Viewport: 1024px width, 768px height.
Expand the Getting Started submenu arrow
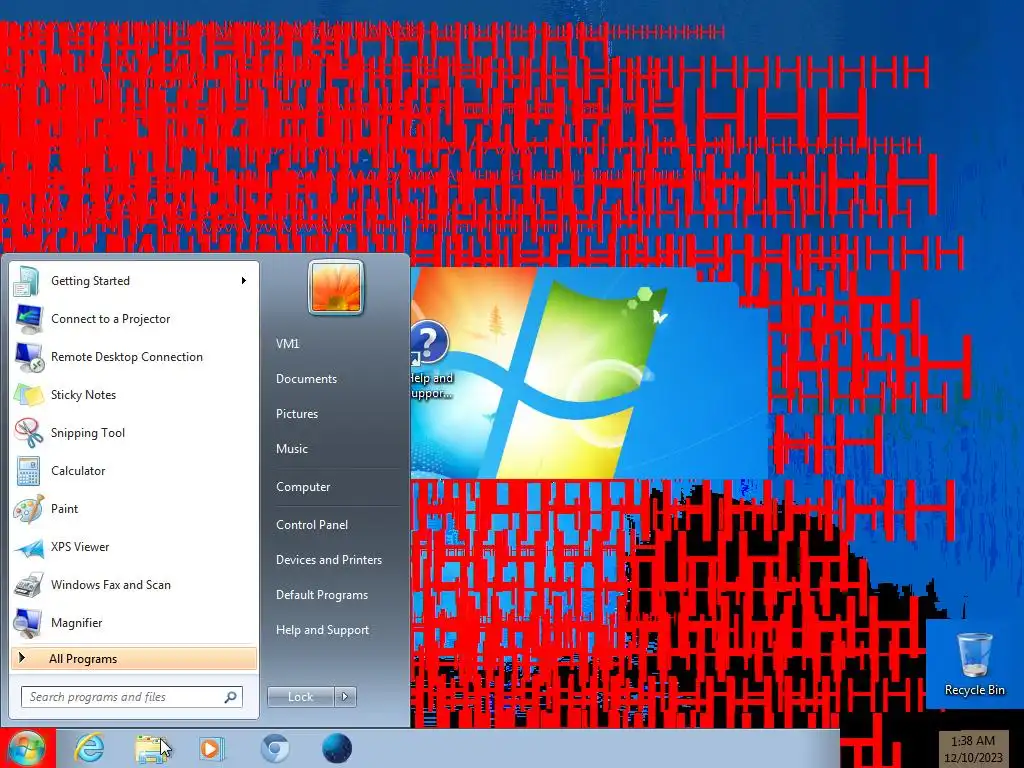(244, 281)
